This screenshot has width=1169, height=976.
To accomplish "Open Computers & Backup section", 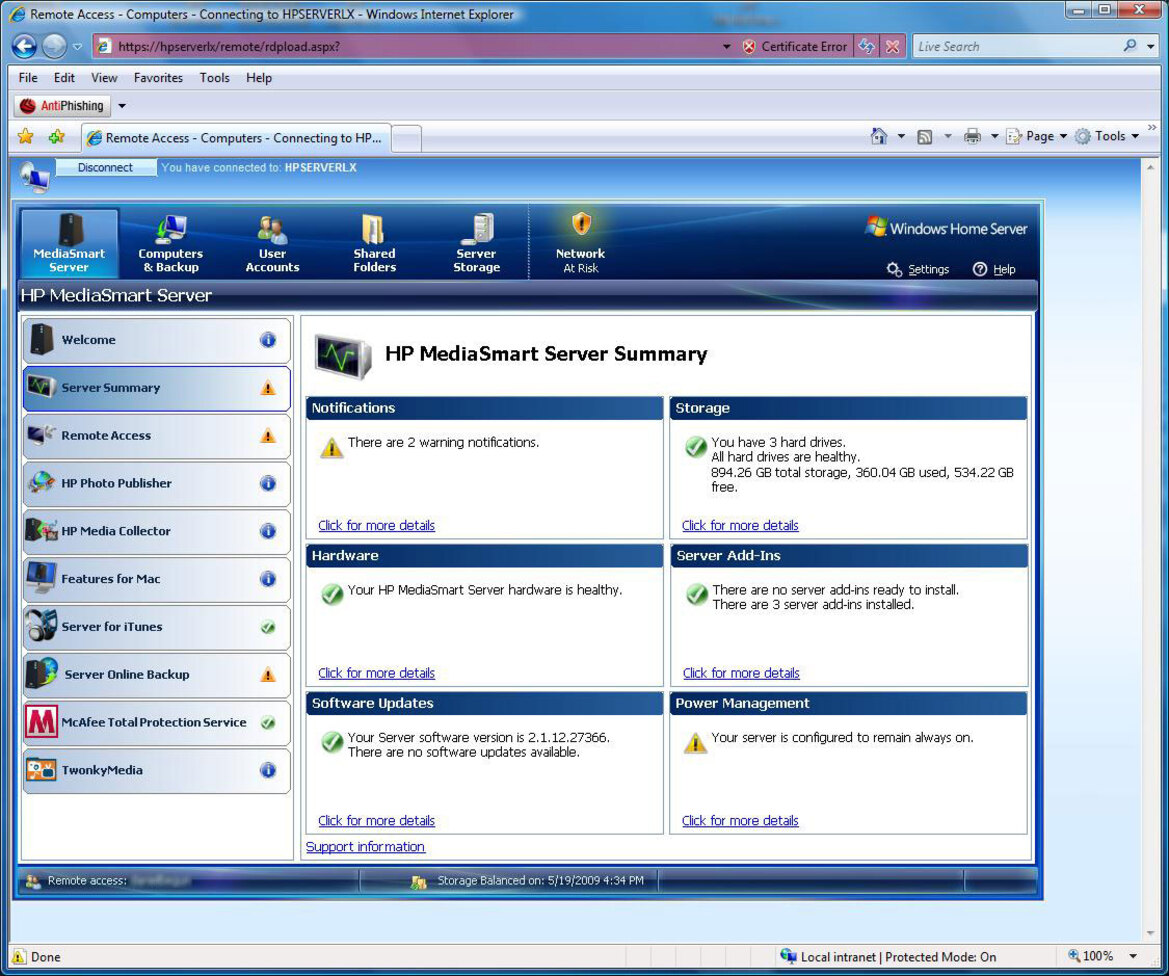I will (x=171, y=242).
